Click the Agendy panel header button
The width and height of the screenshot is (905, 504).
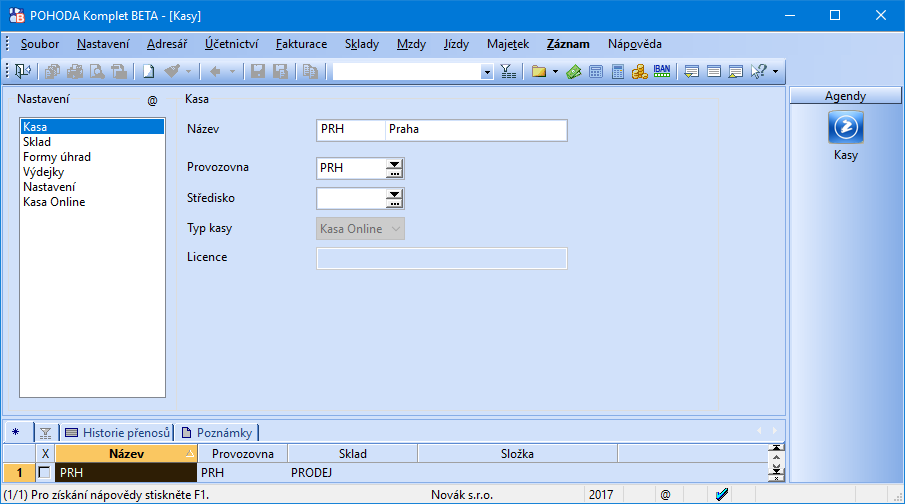(845, 96)
